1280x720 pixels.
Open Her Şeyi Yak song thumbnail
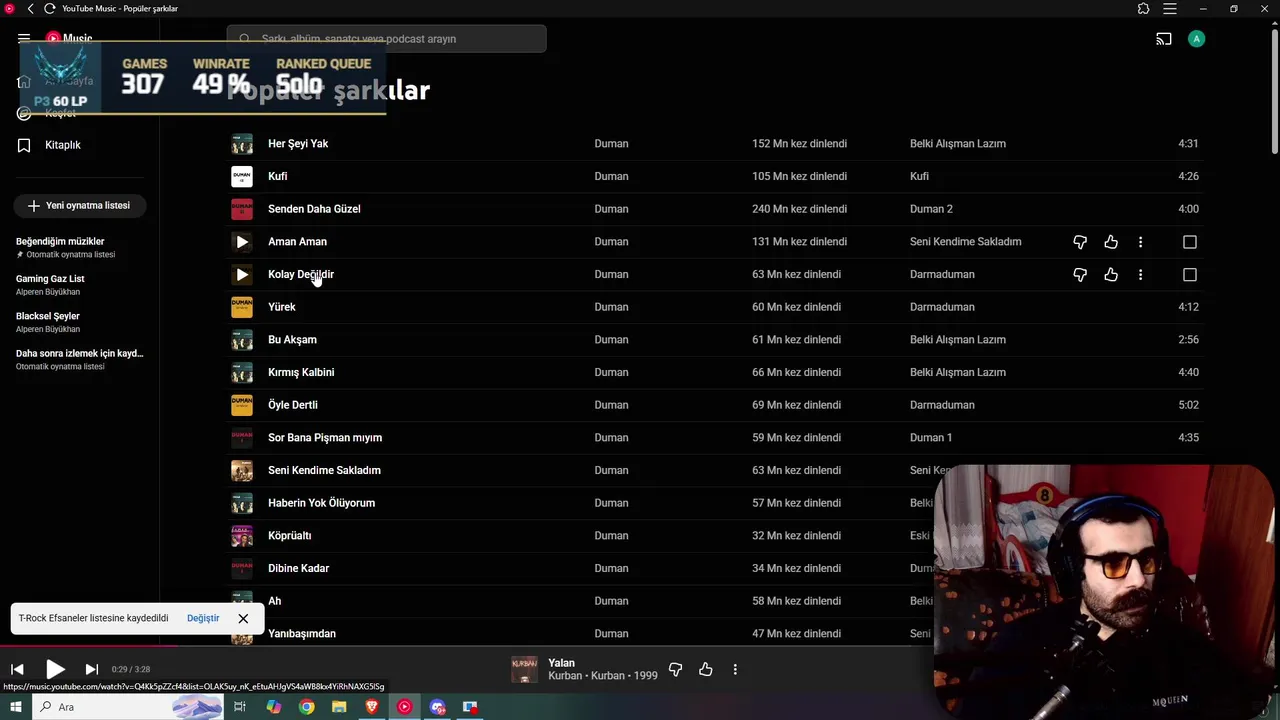242,144
